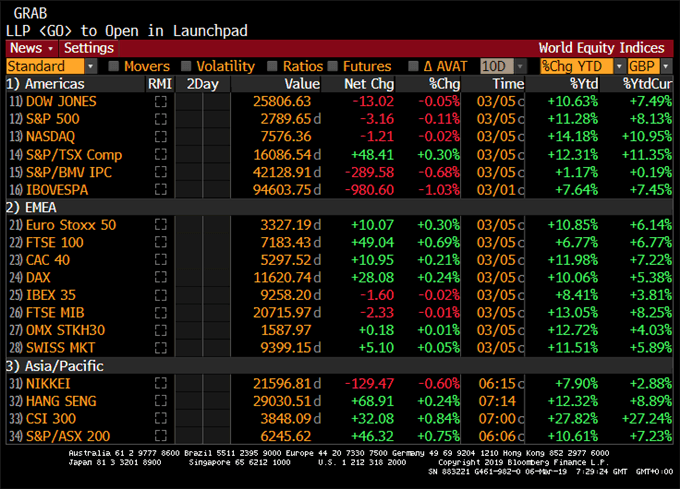The image size is (680, 489).
Task: Toggle RMI box for DAX
Action: click(x=160, y=277)
